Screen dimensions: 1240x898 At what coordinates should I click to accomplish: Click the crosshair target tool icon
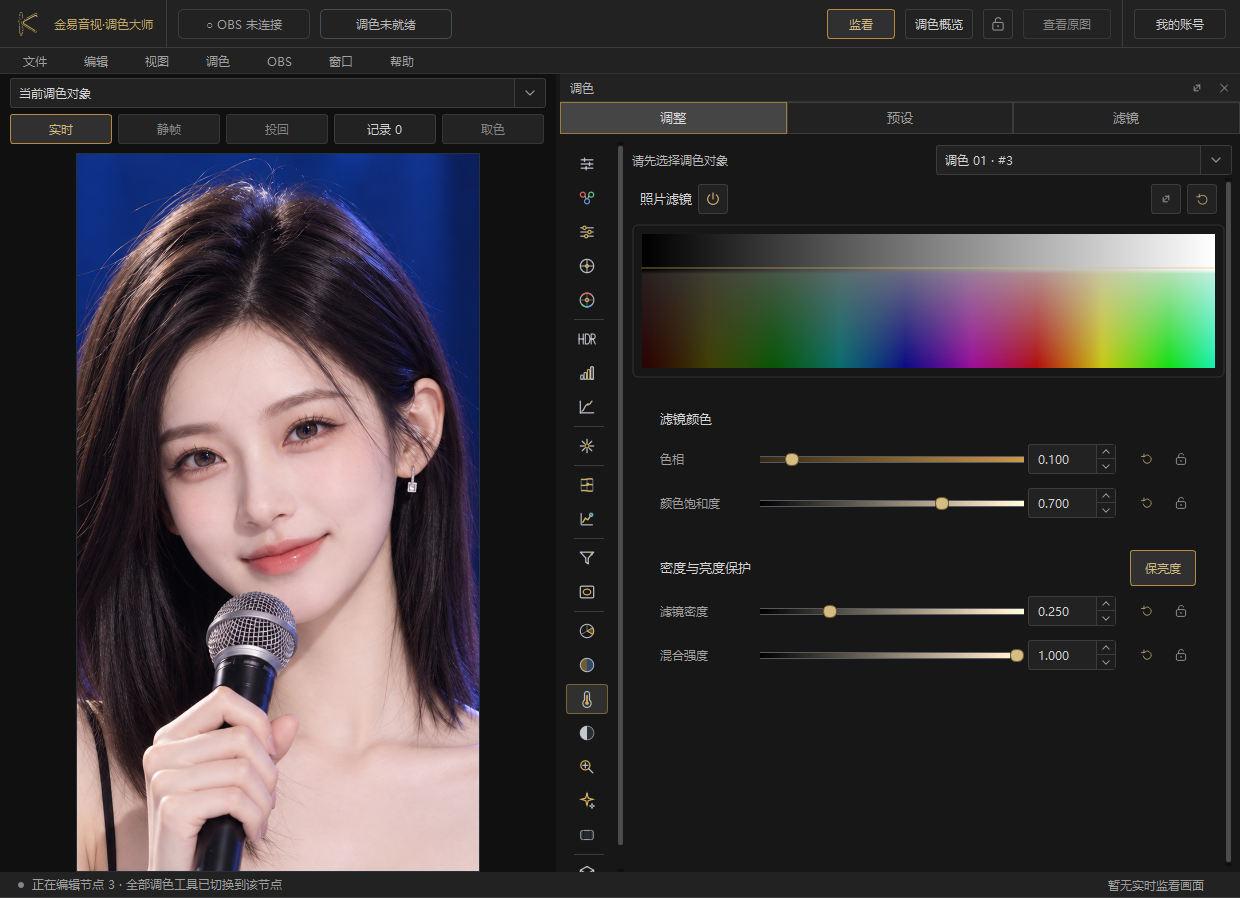(x=587, y=266)
